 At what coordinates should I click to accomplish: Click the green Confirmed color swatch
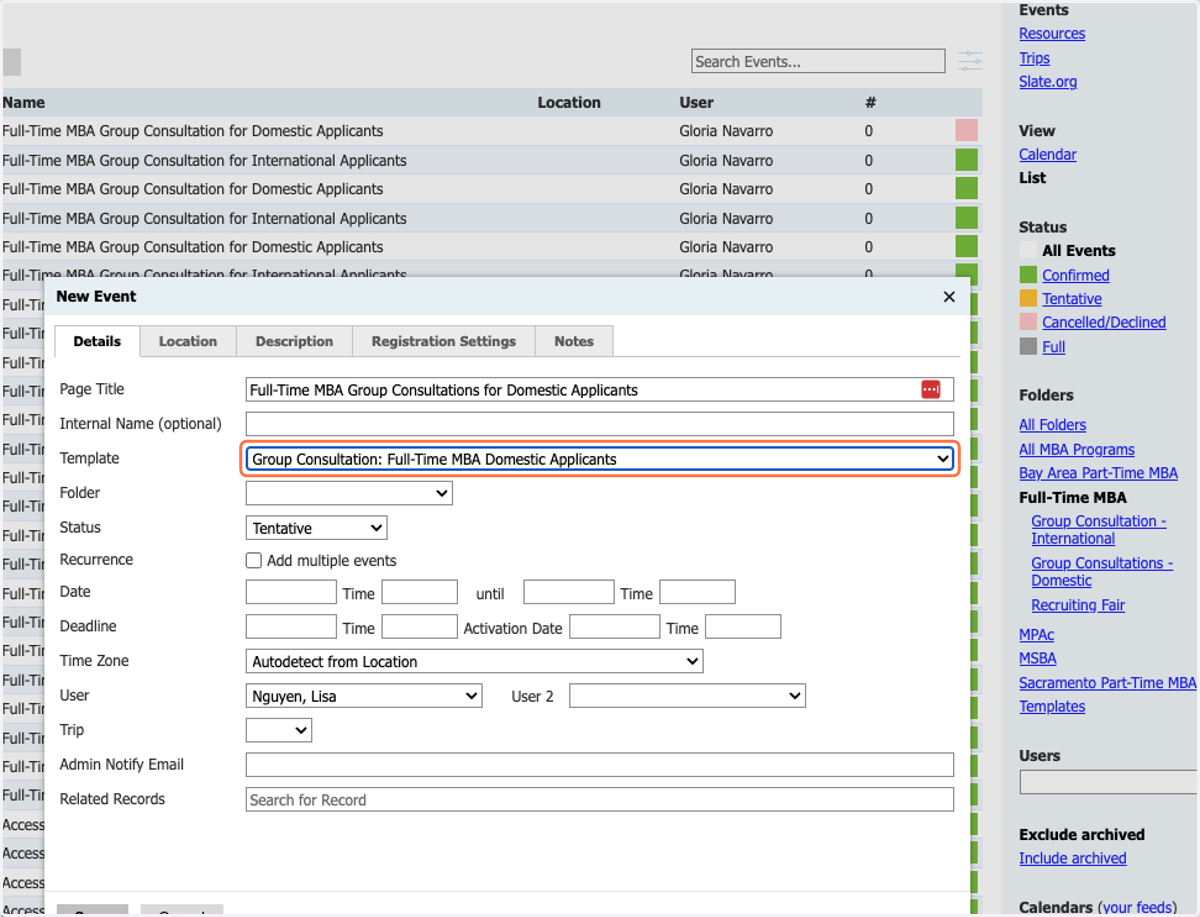click(1028, 275)
